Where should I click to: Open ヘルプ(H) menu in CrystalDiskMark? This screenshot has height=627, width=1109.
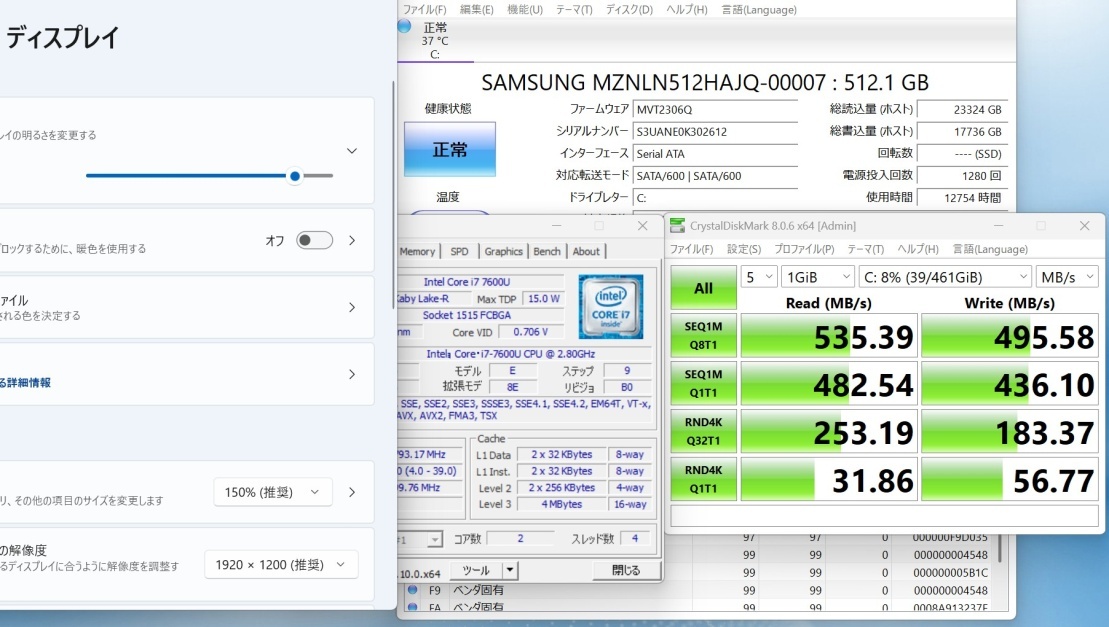tap(918, 249)
